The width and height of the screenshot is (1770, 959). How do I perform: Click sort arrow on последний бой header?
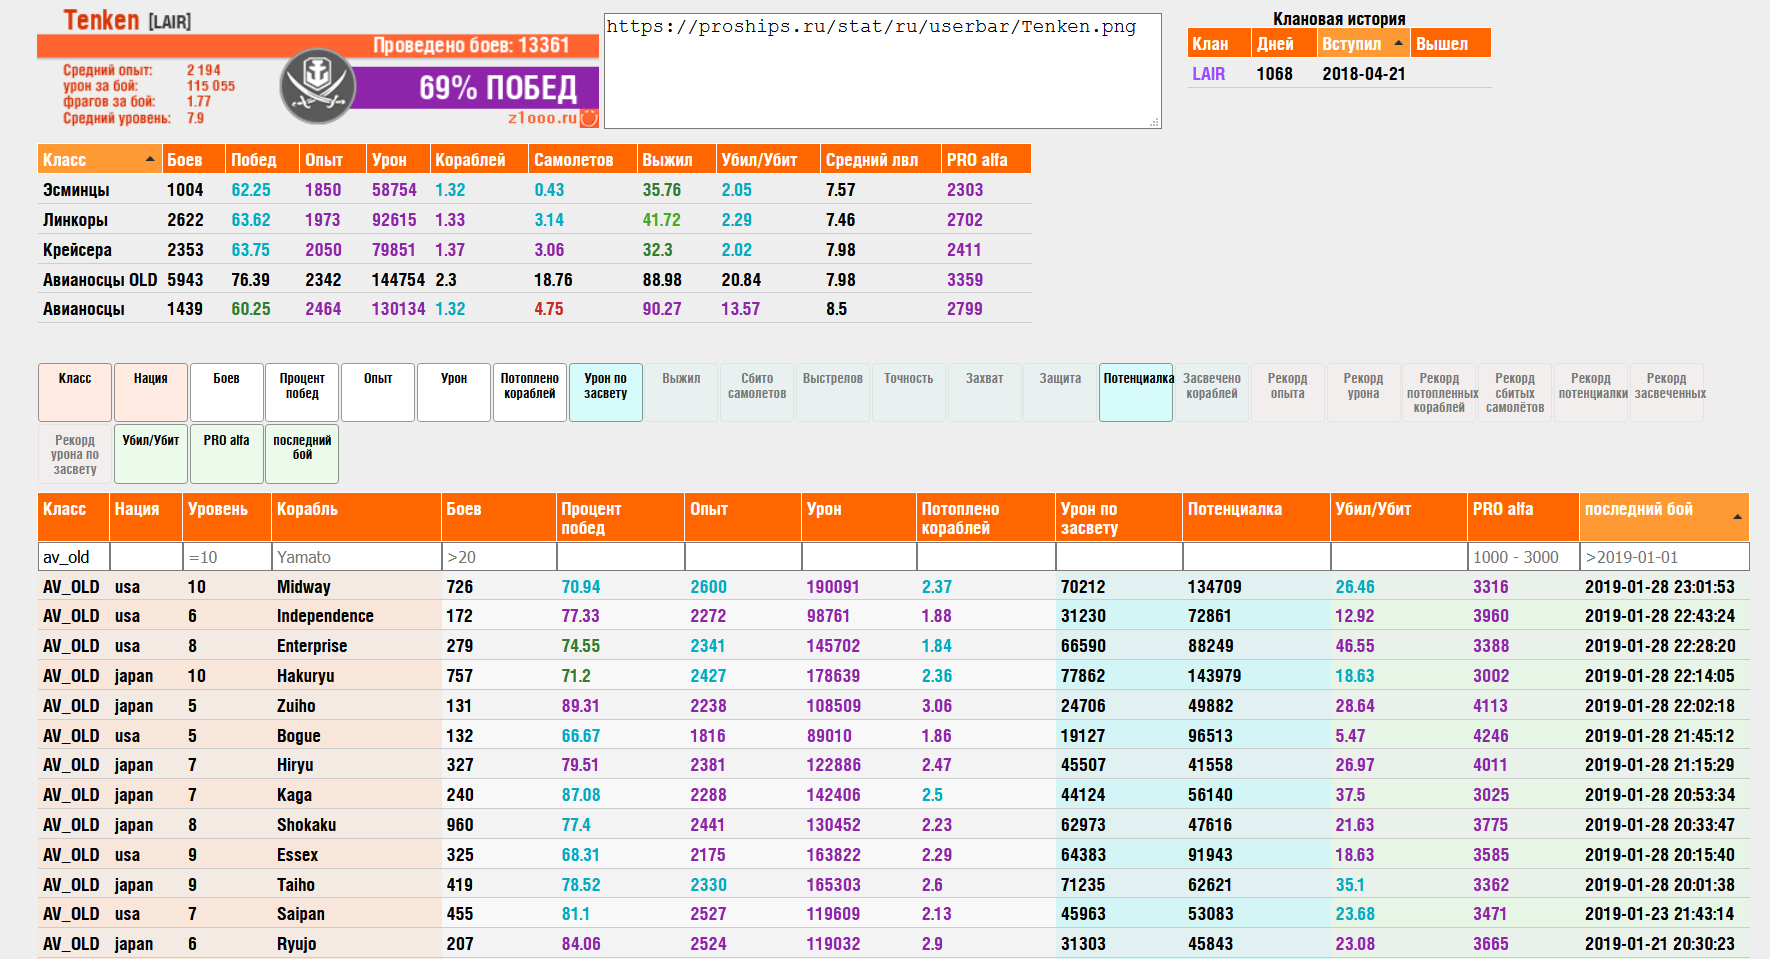(x=1737, y=517)
